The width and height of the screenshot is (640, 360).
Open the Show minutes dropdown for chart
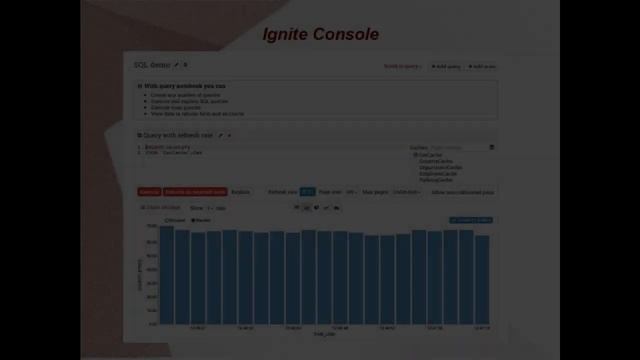click(x=209, y=208)
